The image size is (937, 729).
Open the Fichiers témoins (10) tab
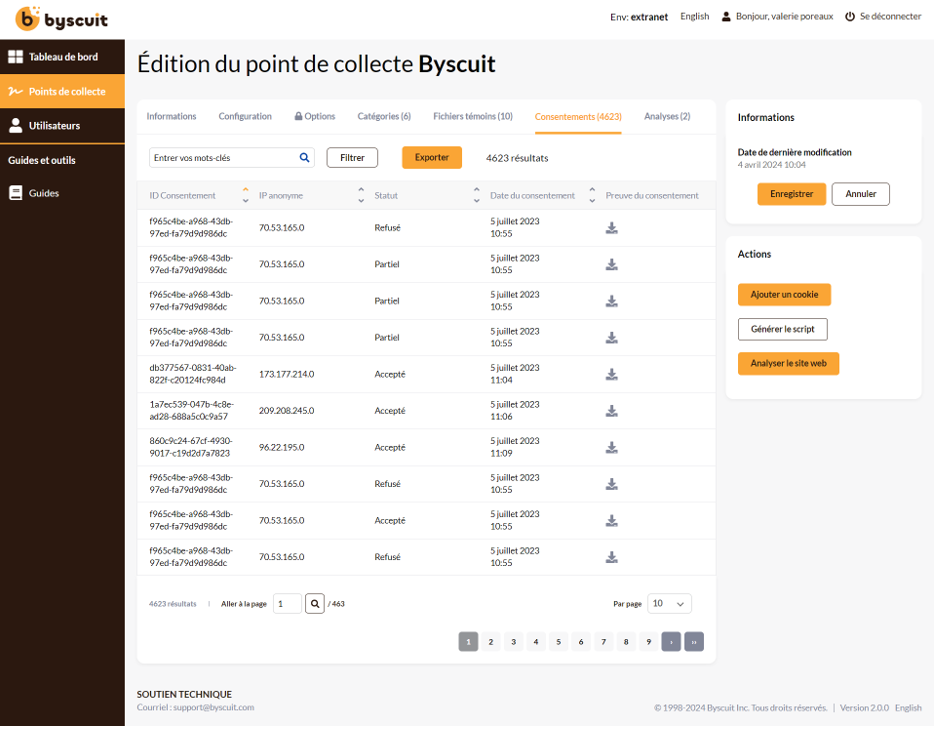coord(473,117)
